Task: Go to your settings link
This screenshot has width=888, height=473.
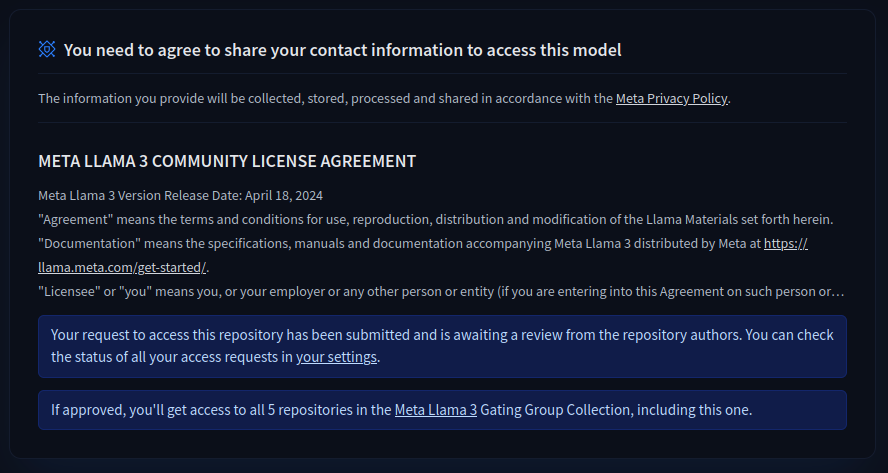Action: pos(336,356)
